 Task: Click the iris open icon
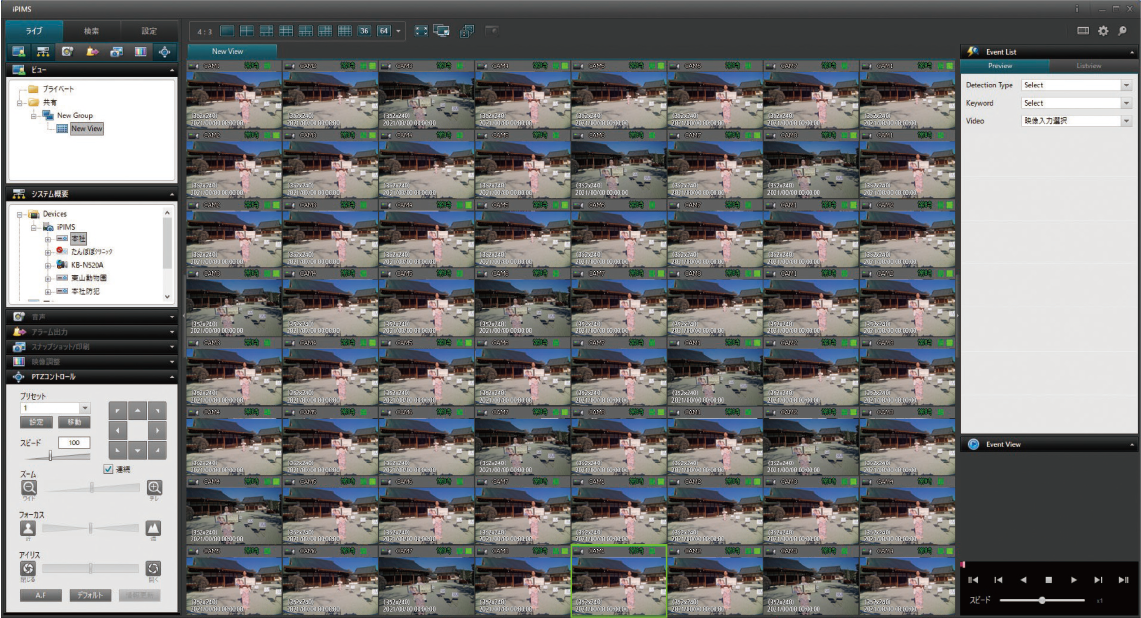[154, 569]
